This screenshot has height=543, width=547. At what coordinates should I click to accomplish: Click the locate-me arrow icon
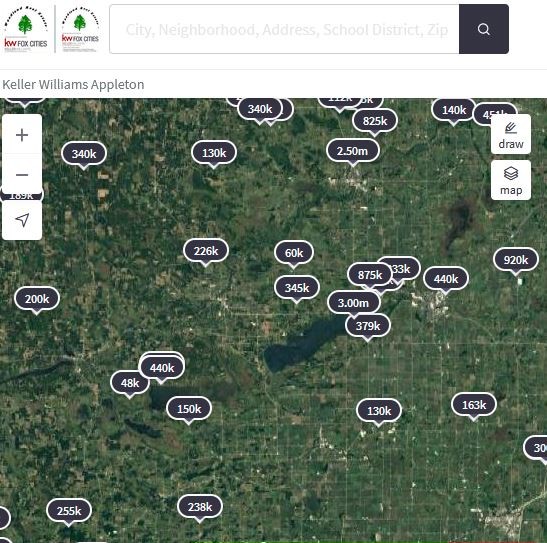(x=22, y=220)
